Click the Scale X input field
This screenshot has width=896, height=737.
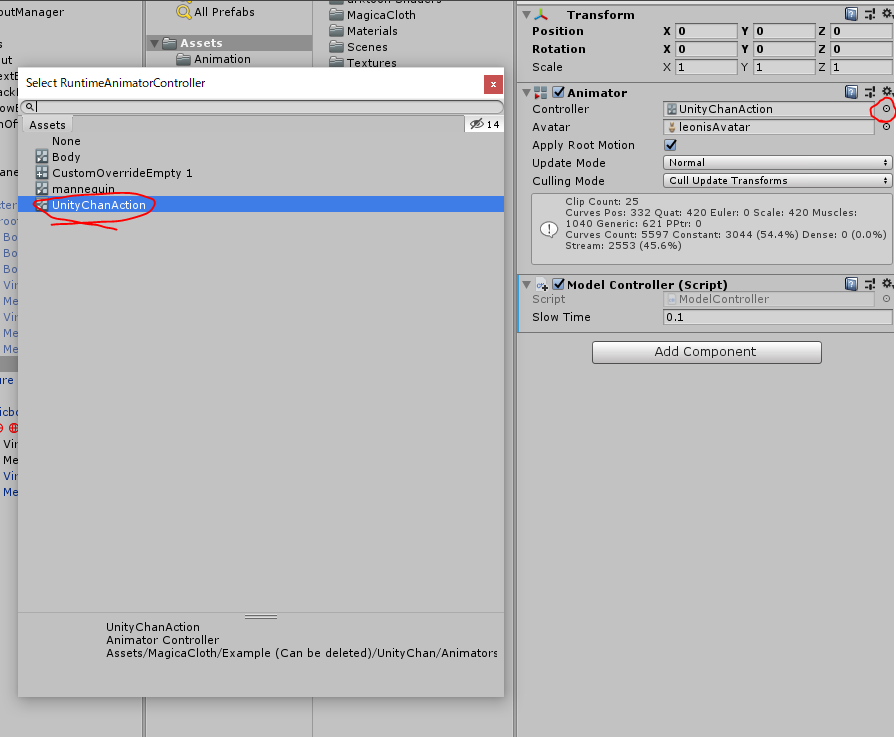coord(706,67)
